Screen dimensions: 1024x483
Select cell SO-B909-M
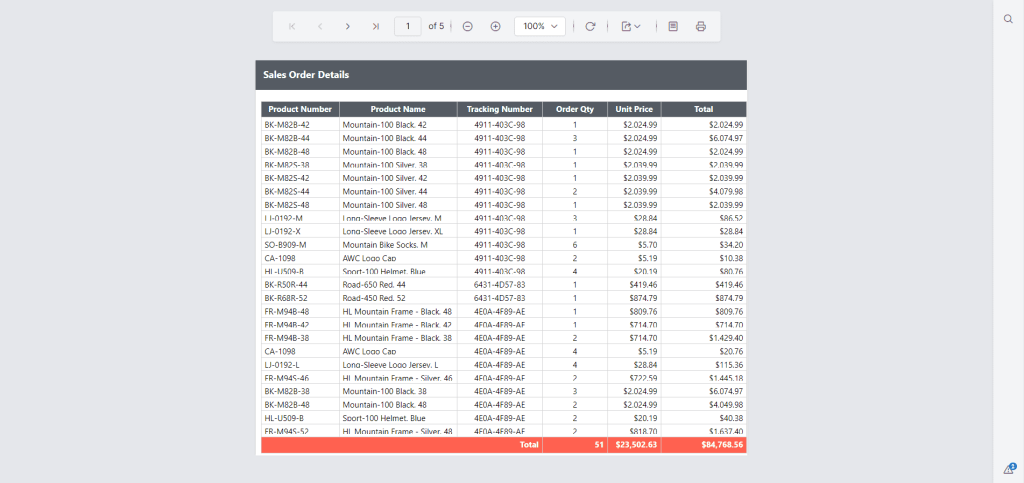pyautogui.click(x=300, y=245)
